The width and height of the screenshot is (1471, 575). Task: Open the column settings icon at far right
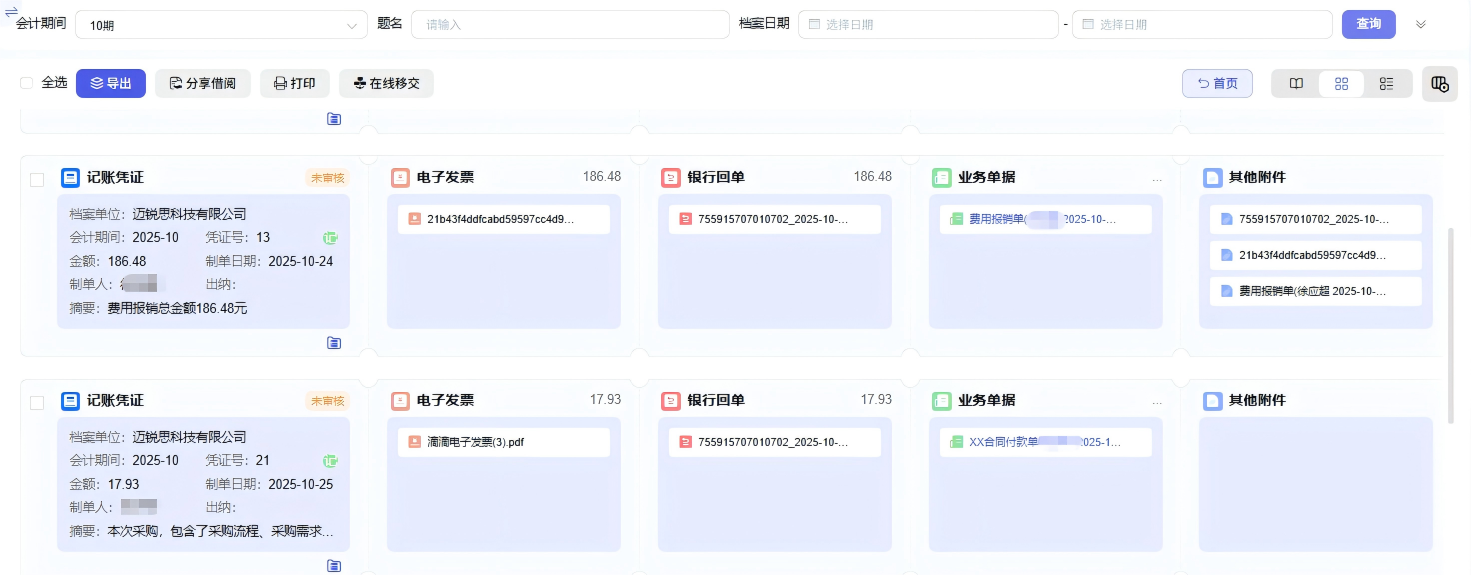pos(1439,84)
